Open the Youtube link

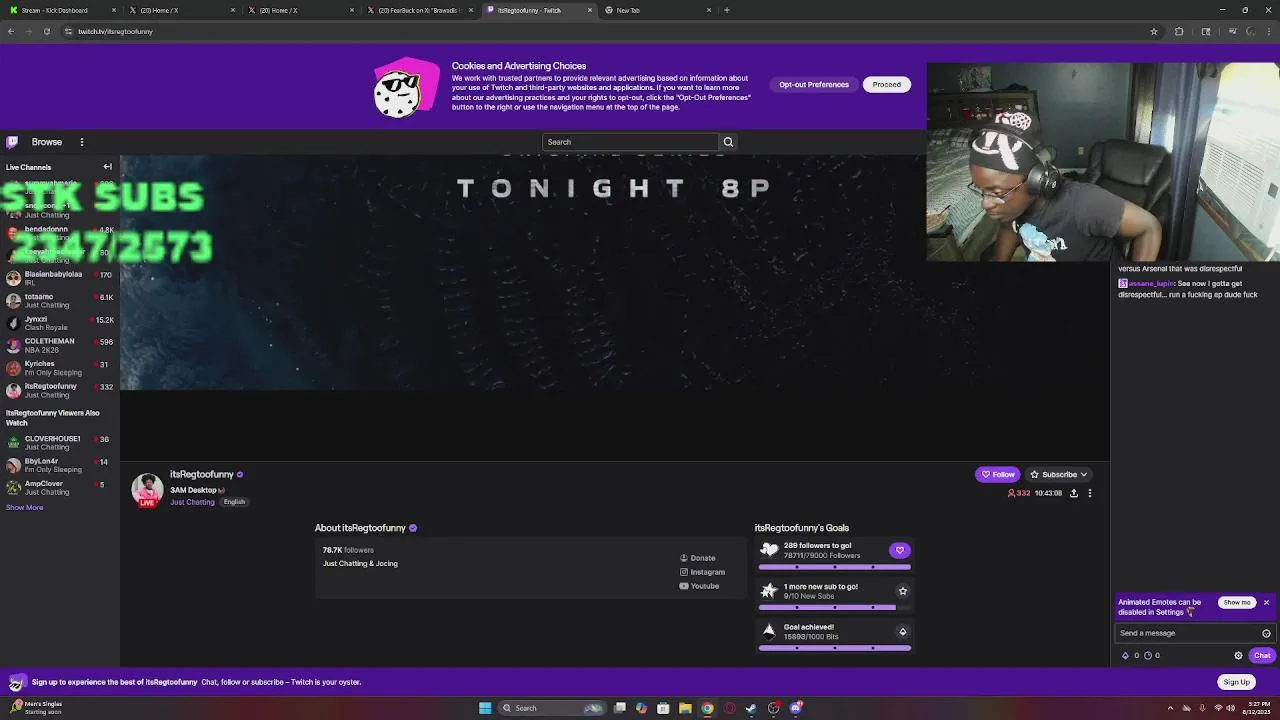(699, 586)
